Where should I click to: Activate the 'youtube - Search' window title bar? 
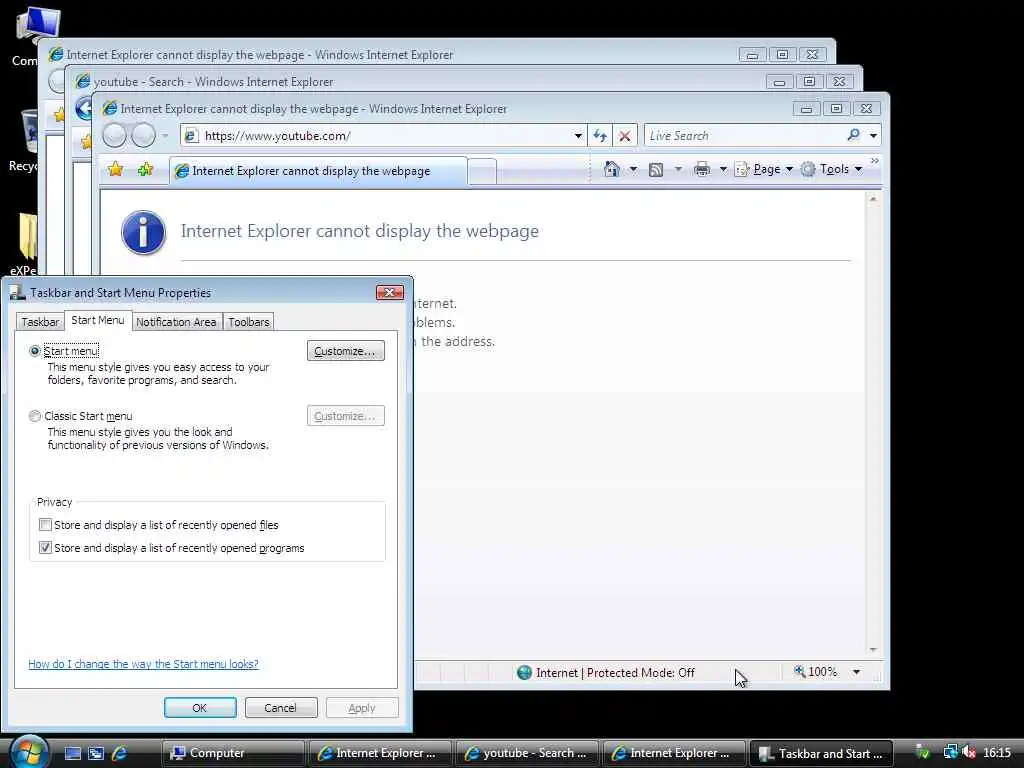[418, 82]
